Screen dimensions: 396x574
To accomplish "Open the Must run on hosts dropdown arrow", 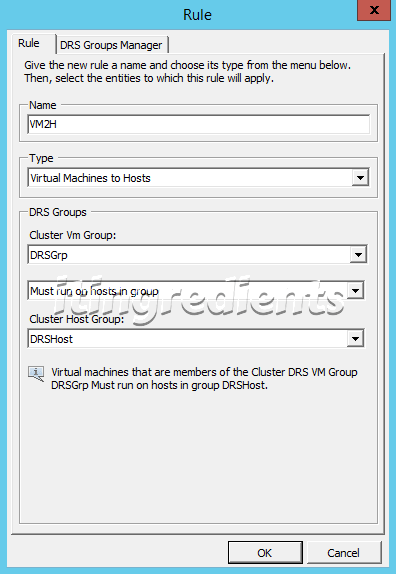I will coord(355,291).
